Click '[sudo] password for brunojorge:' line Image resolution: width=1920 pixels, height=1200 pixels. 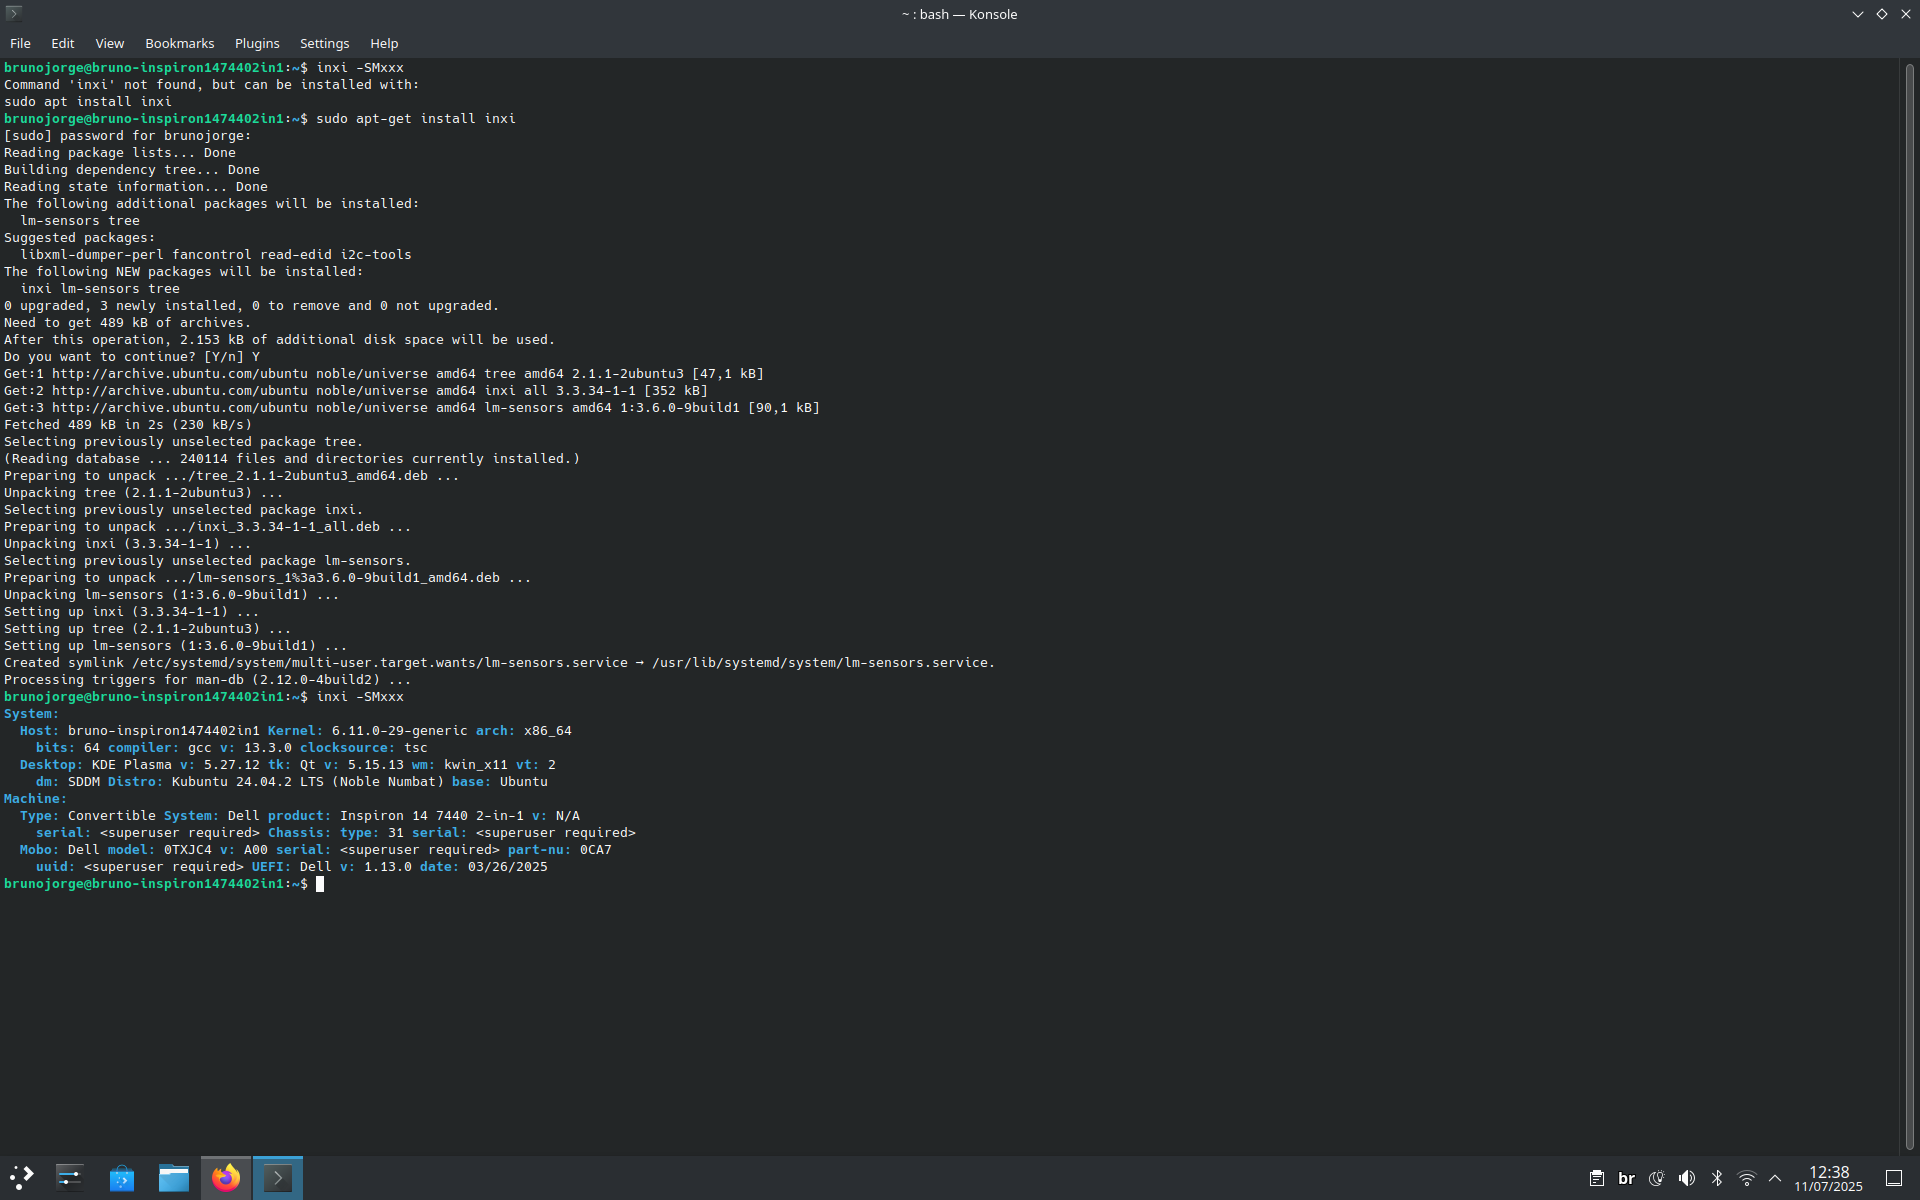tap(128, 136)
